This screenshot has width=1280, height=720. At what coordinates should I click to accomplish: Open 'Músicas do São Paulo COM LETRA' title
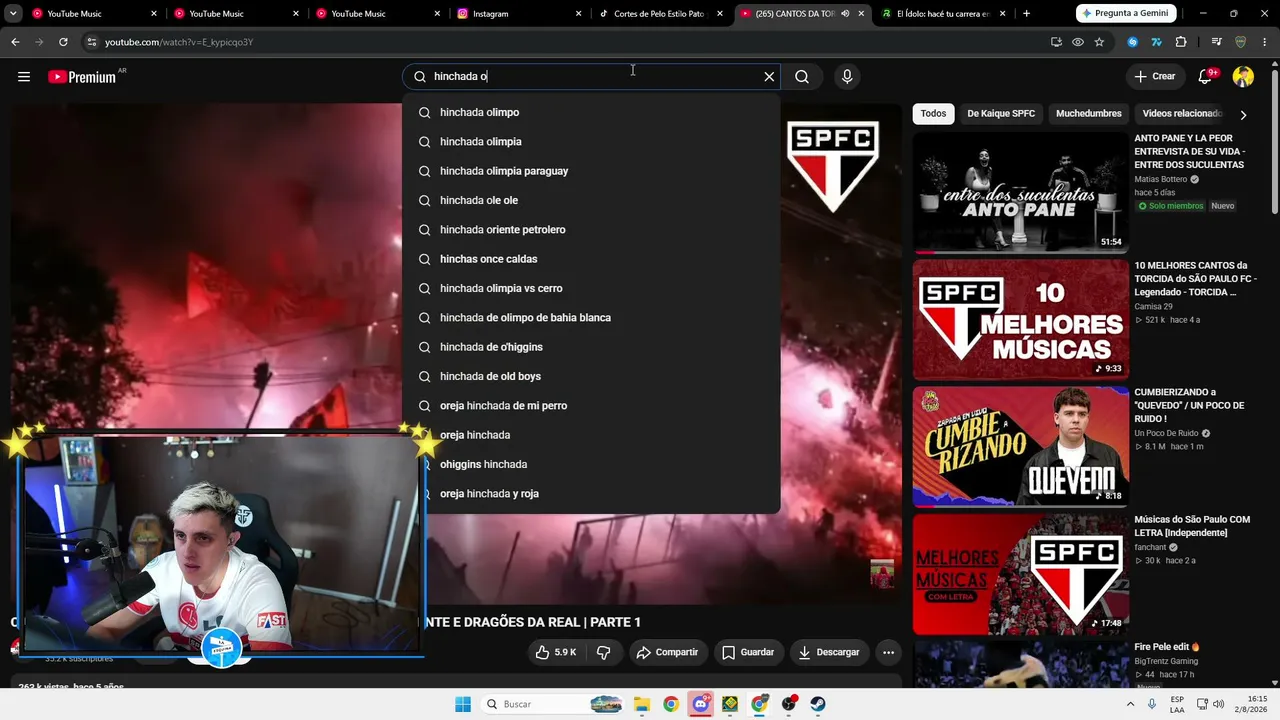point(1192,526)
